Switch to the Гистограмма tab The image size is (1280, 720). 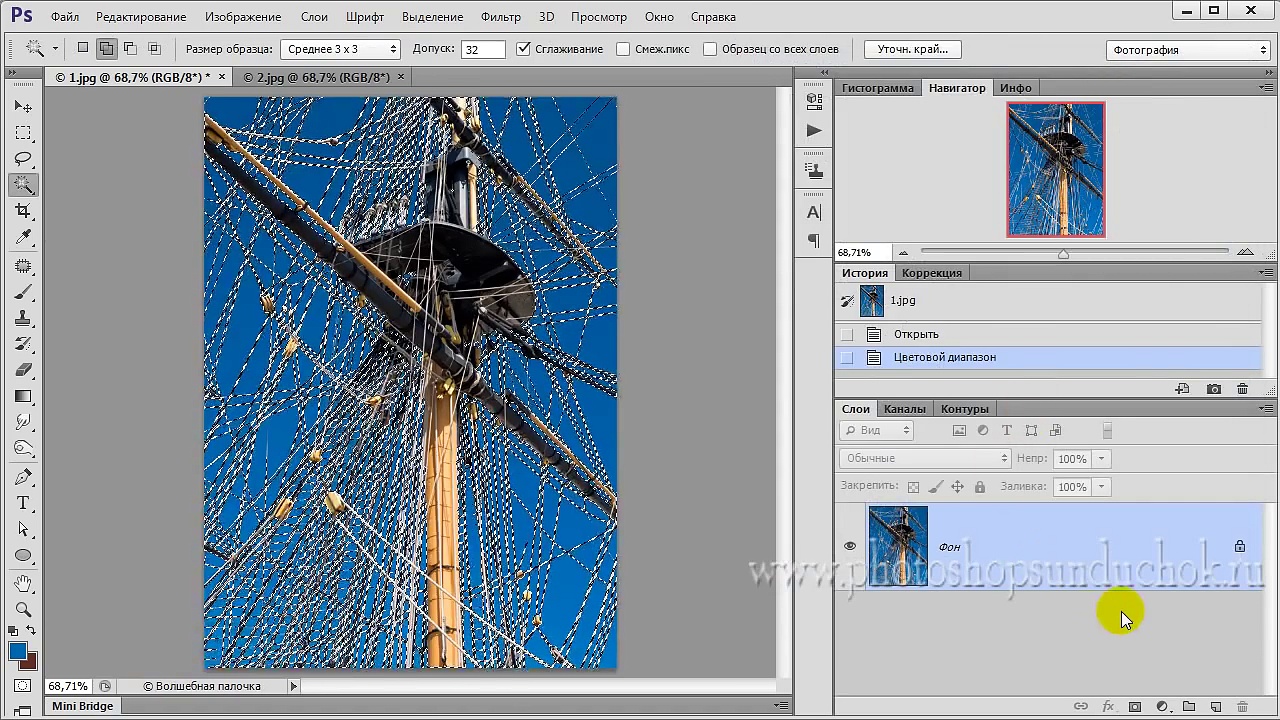[x=878, y=88]
